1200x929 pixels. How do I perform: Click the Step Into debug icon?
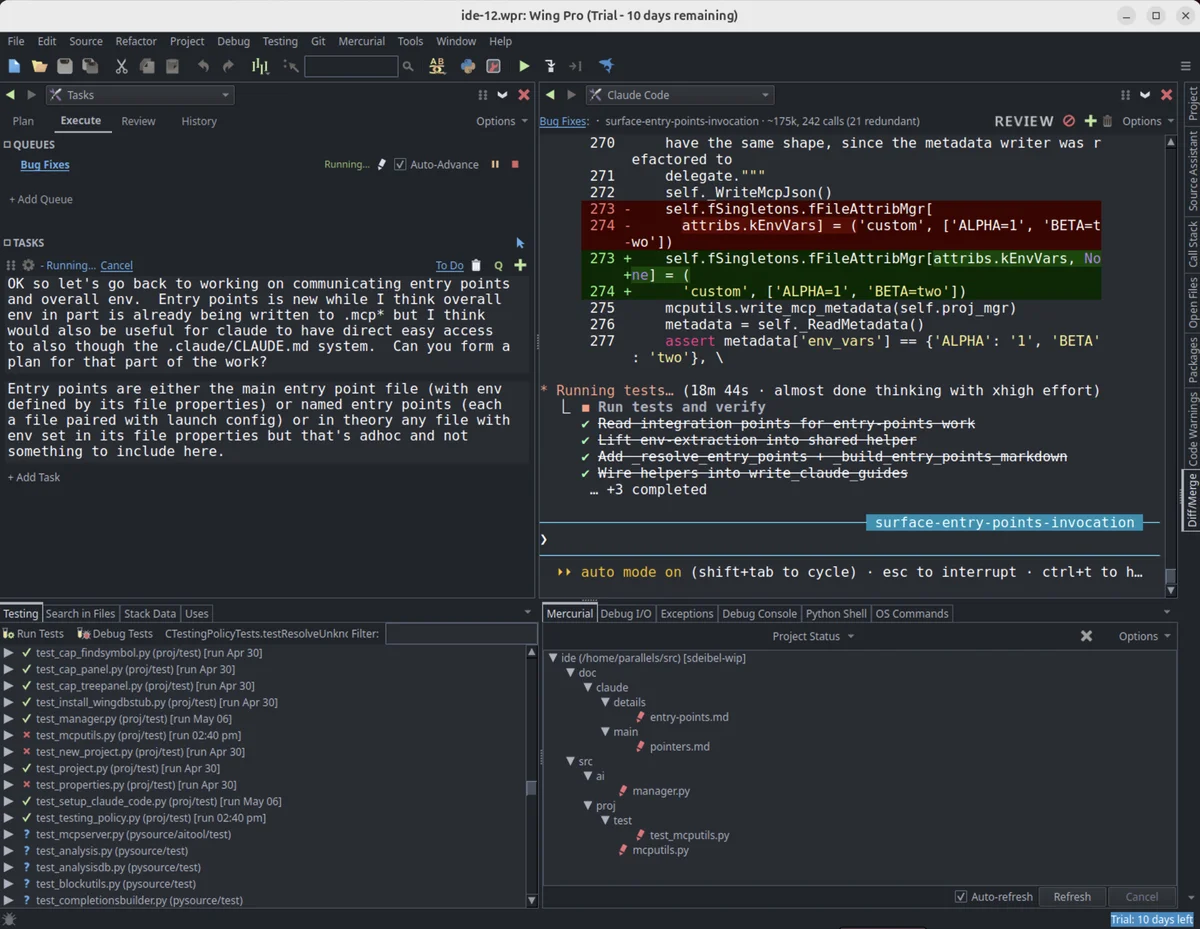click(x=550, y=66)
